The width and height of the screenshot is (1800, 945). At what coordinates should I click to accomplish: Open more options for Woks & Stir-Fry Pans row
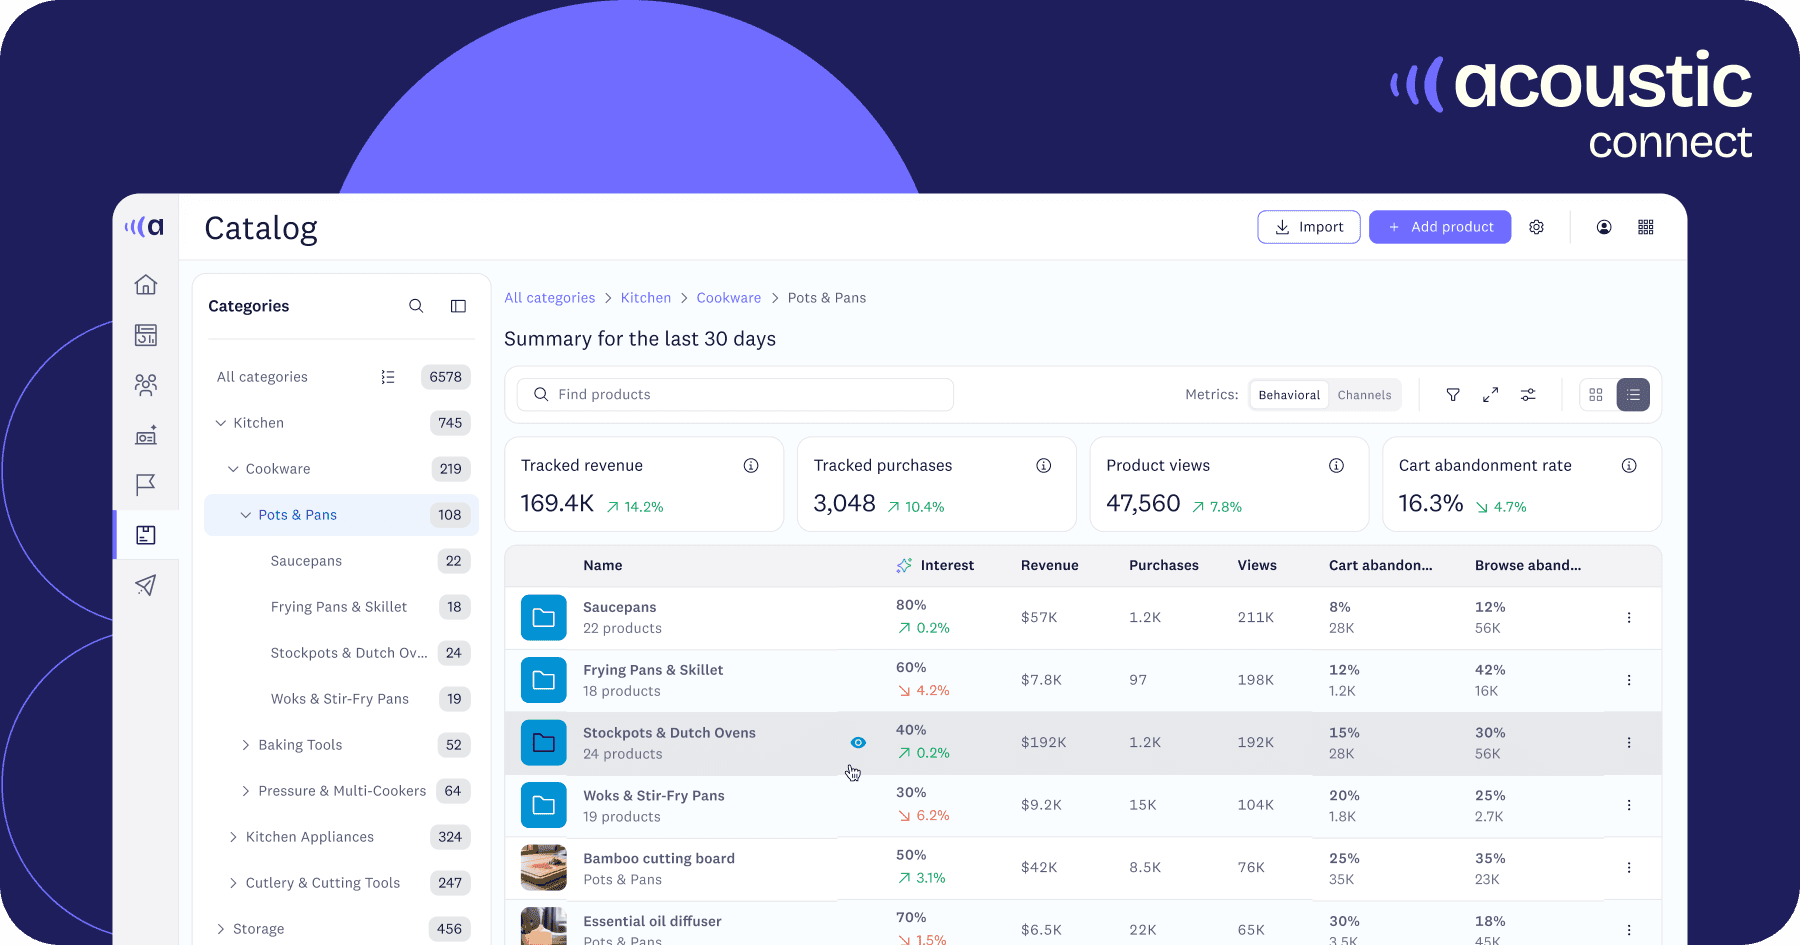[1629, 805]
